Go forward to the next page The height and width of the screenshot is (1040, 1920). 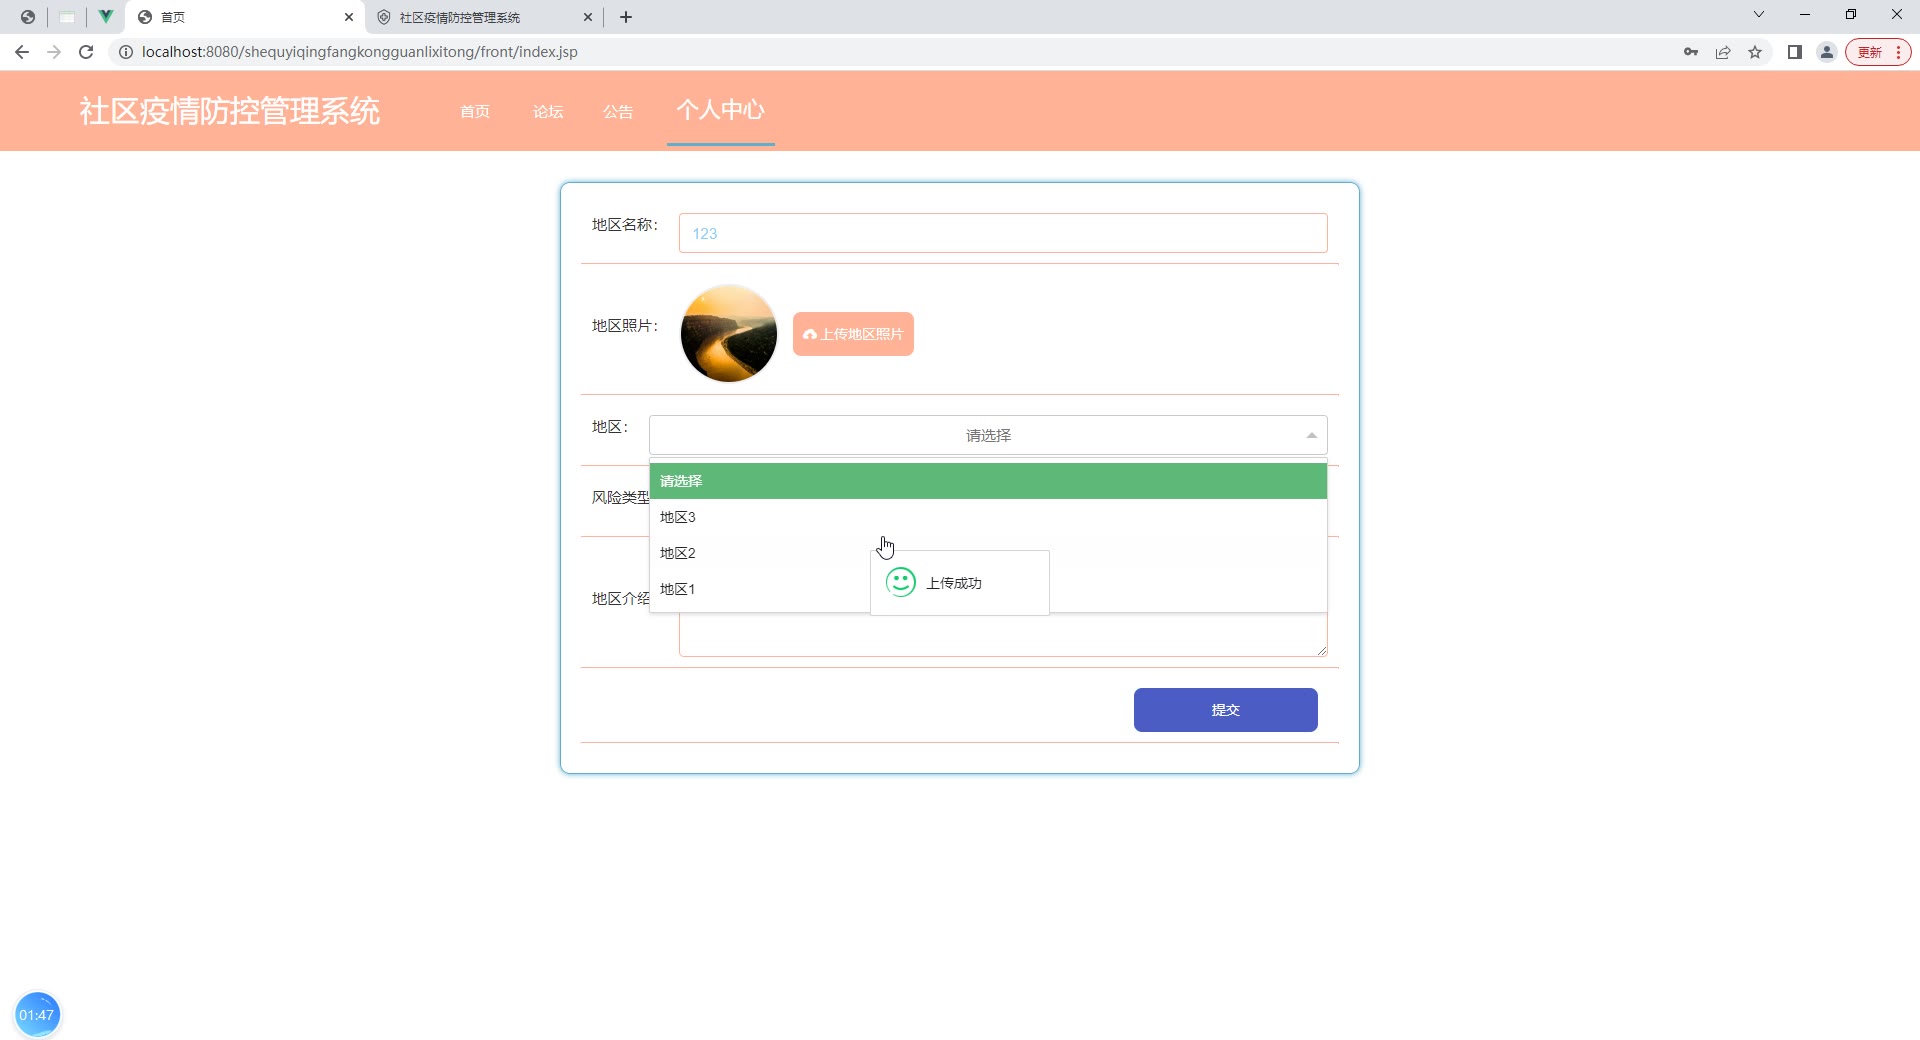click(54, 52)
